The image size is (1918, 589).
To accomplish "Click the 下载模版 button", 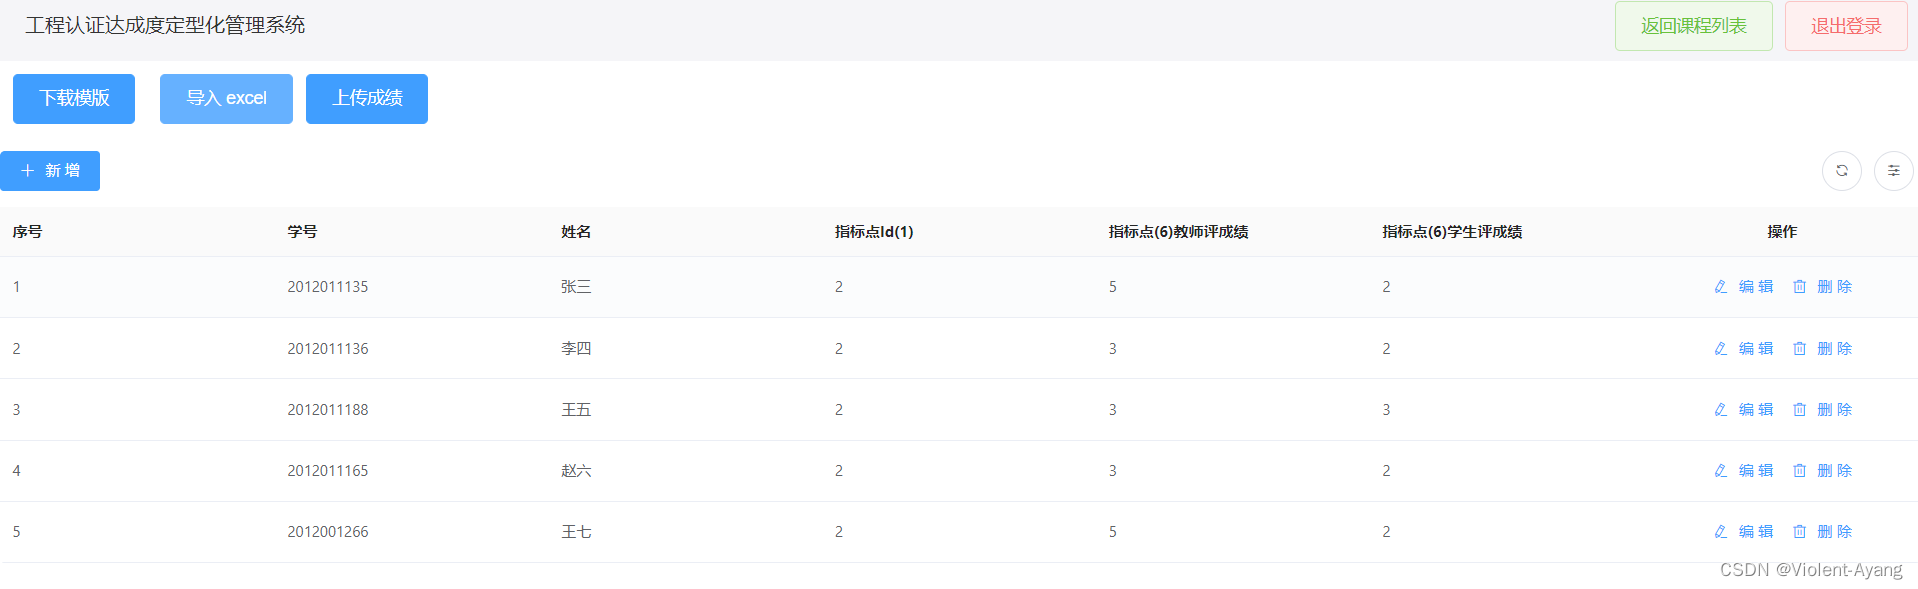I will (x=74, y=99).
